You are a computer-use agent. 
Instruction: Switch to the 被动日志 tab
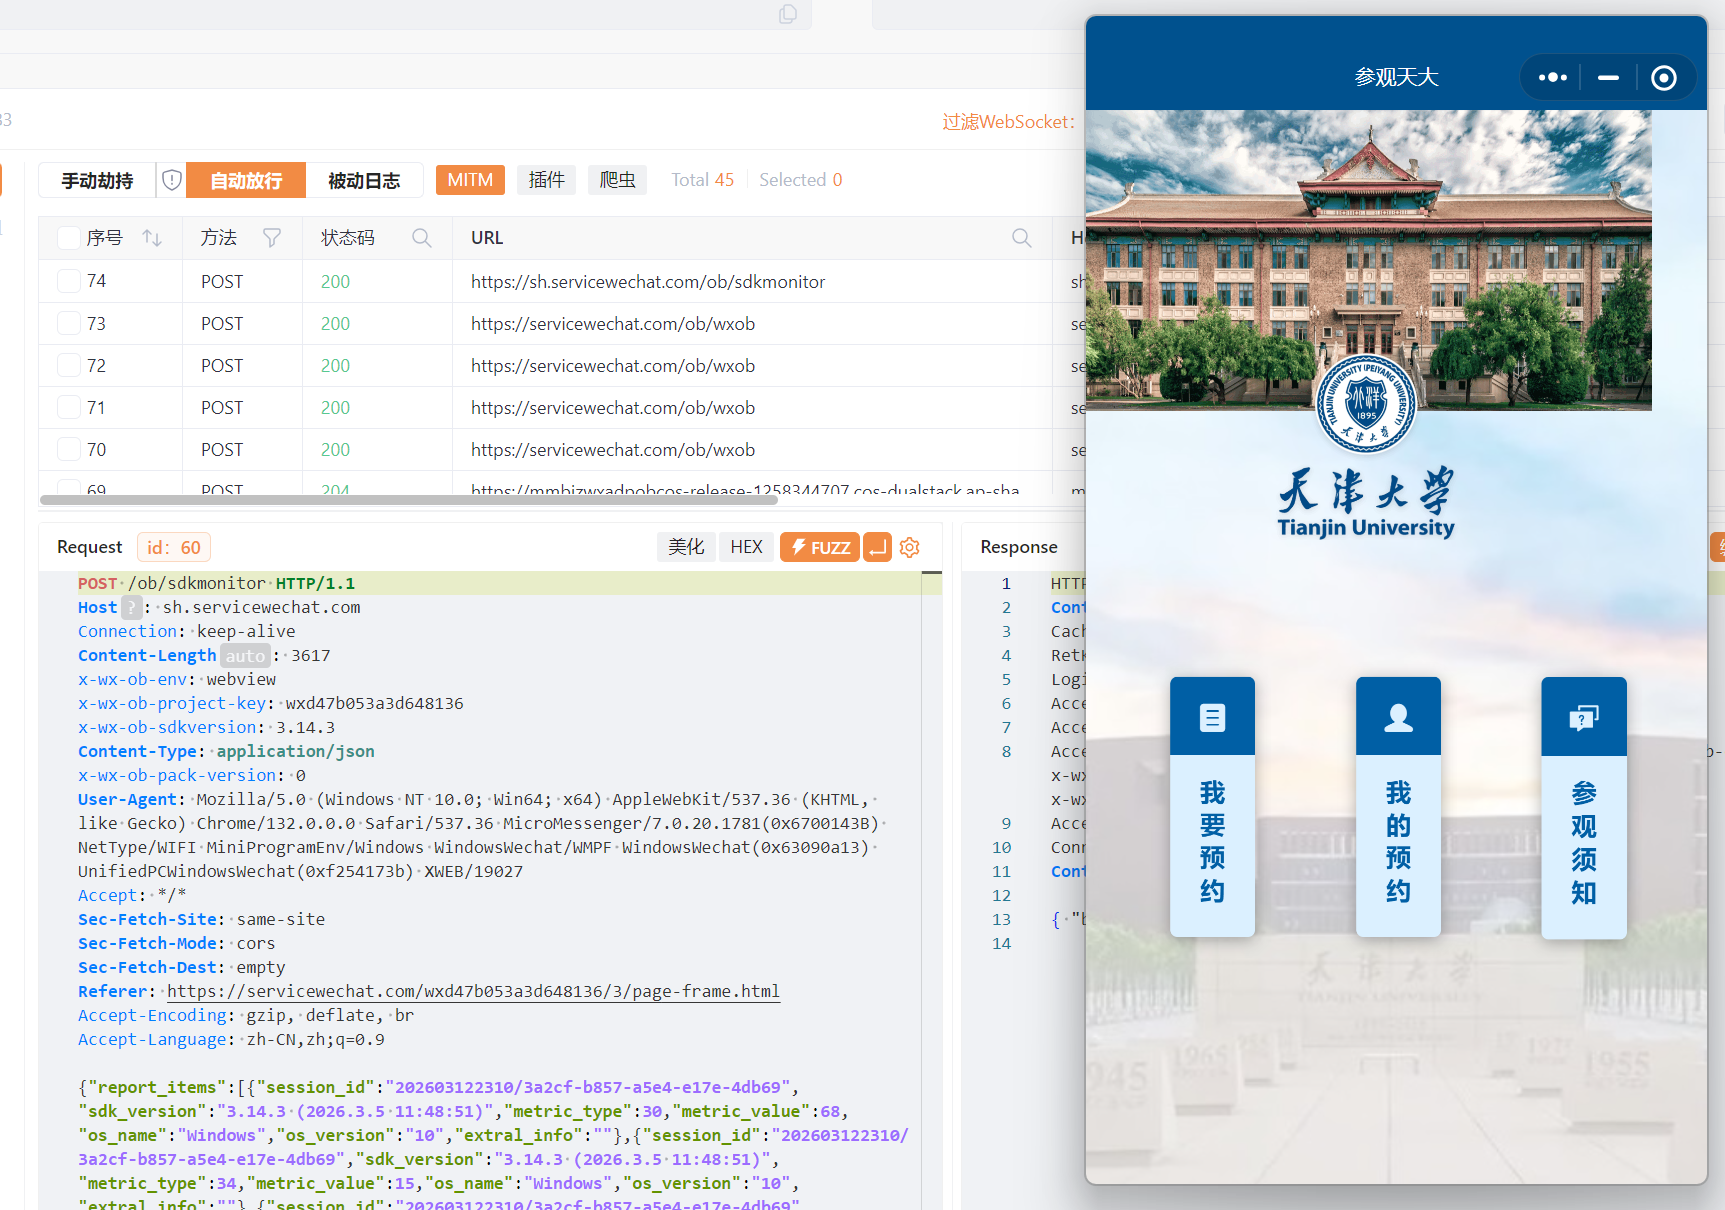tap(364, 181)
